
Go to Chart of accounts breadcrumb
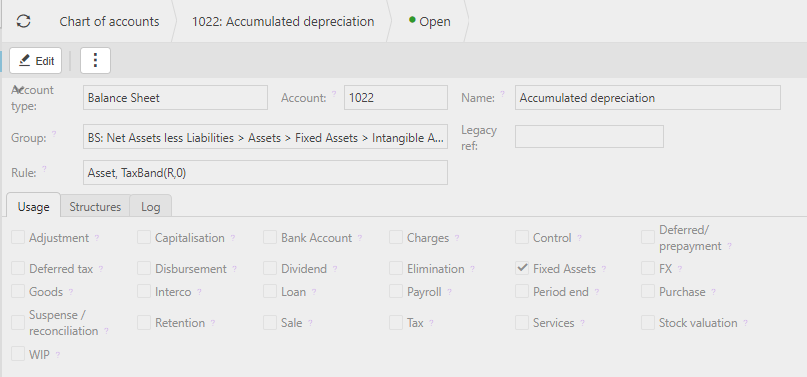tap(109, 22)
